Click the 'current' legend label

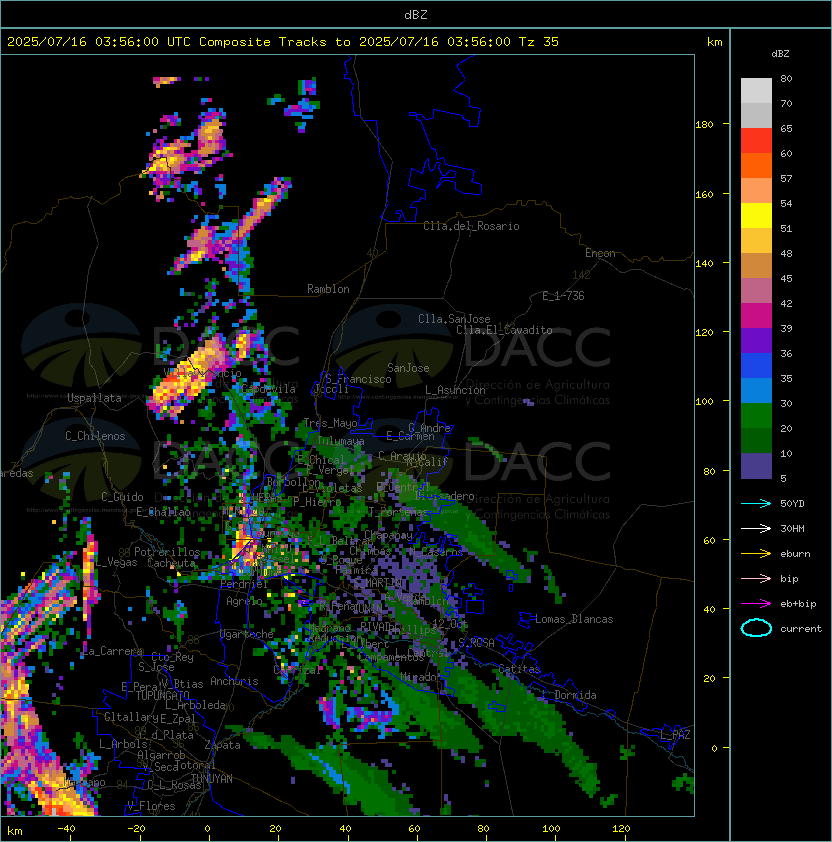[x=801, y=628]
